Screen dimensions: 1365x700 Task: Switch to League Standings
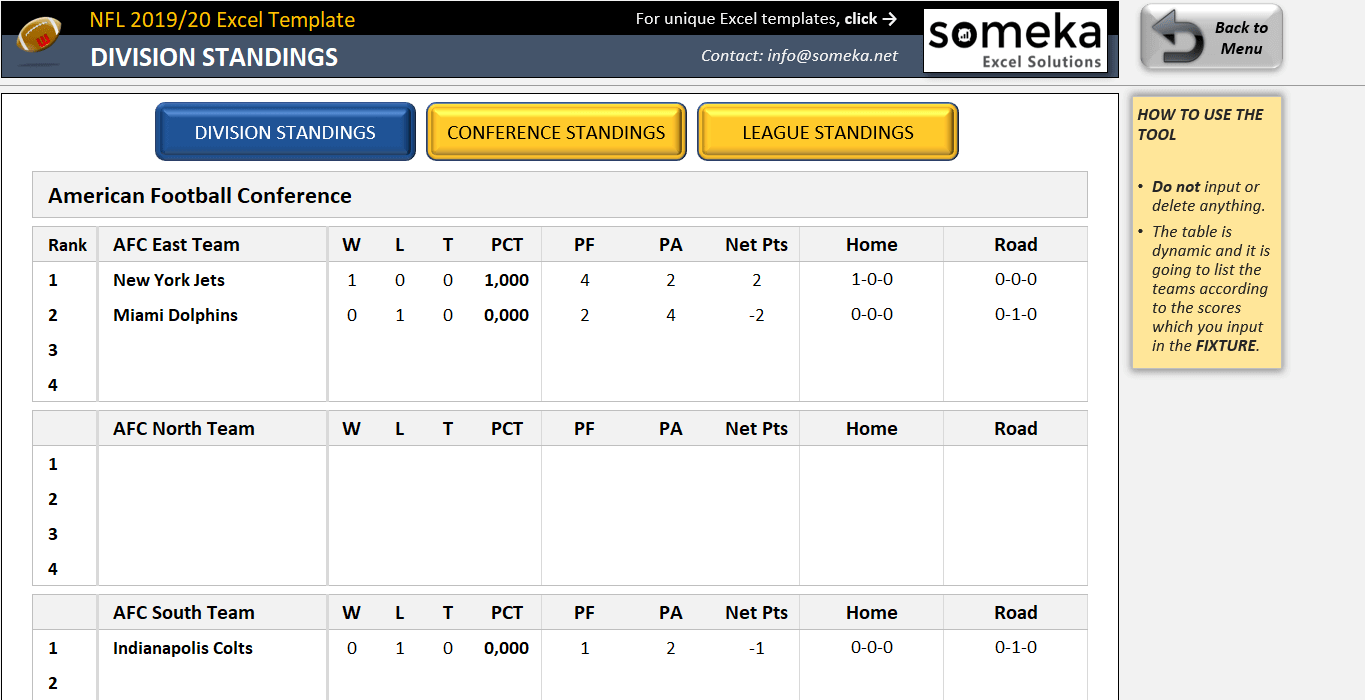(828, 132)
